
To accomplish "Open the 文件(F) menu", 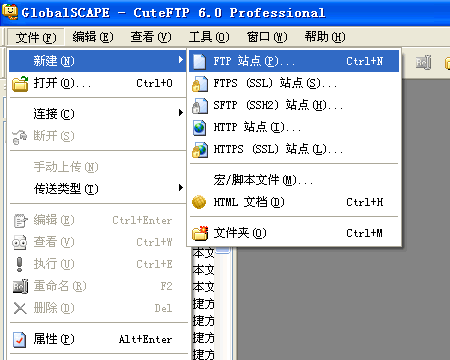I will [x=36, y=37].
